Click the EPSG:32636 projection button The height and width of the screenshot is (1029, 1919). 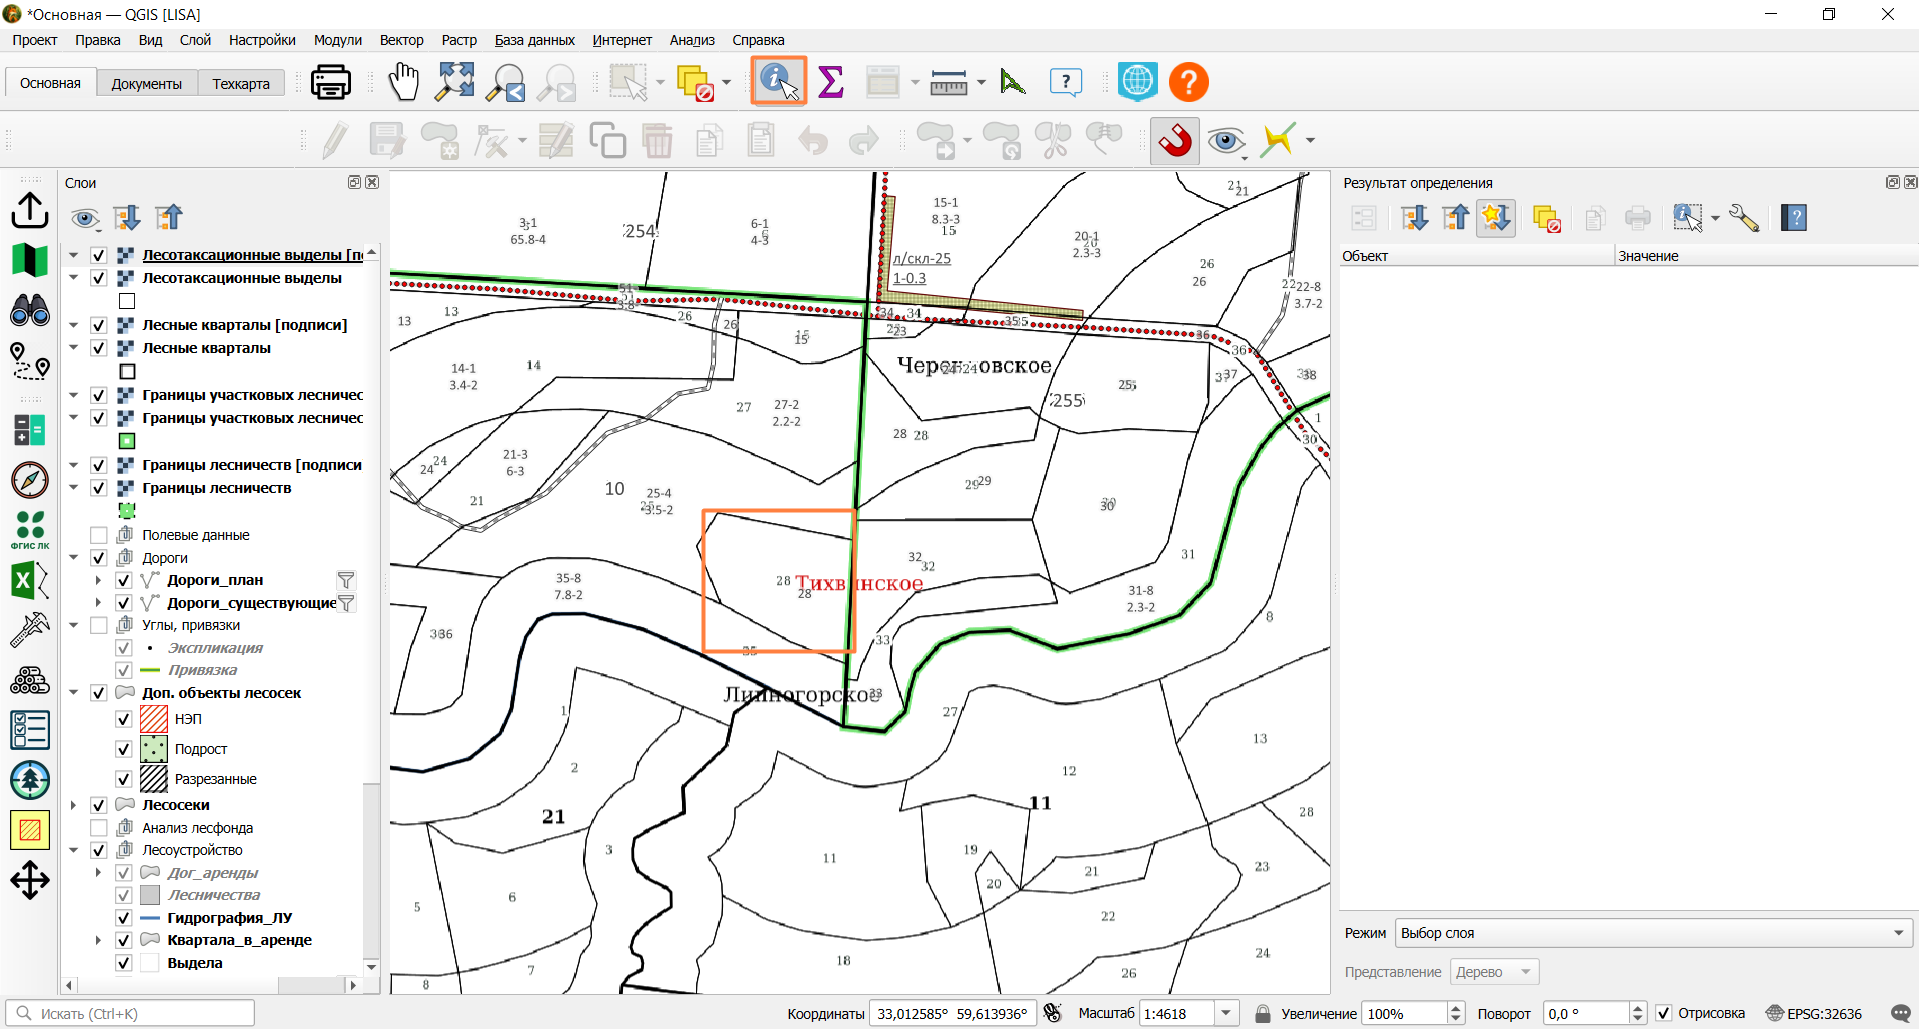(1814, 1013)
